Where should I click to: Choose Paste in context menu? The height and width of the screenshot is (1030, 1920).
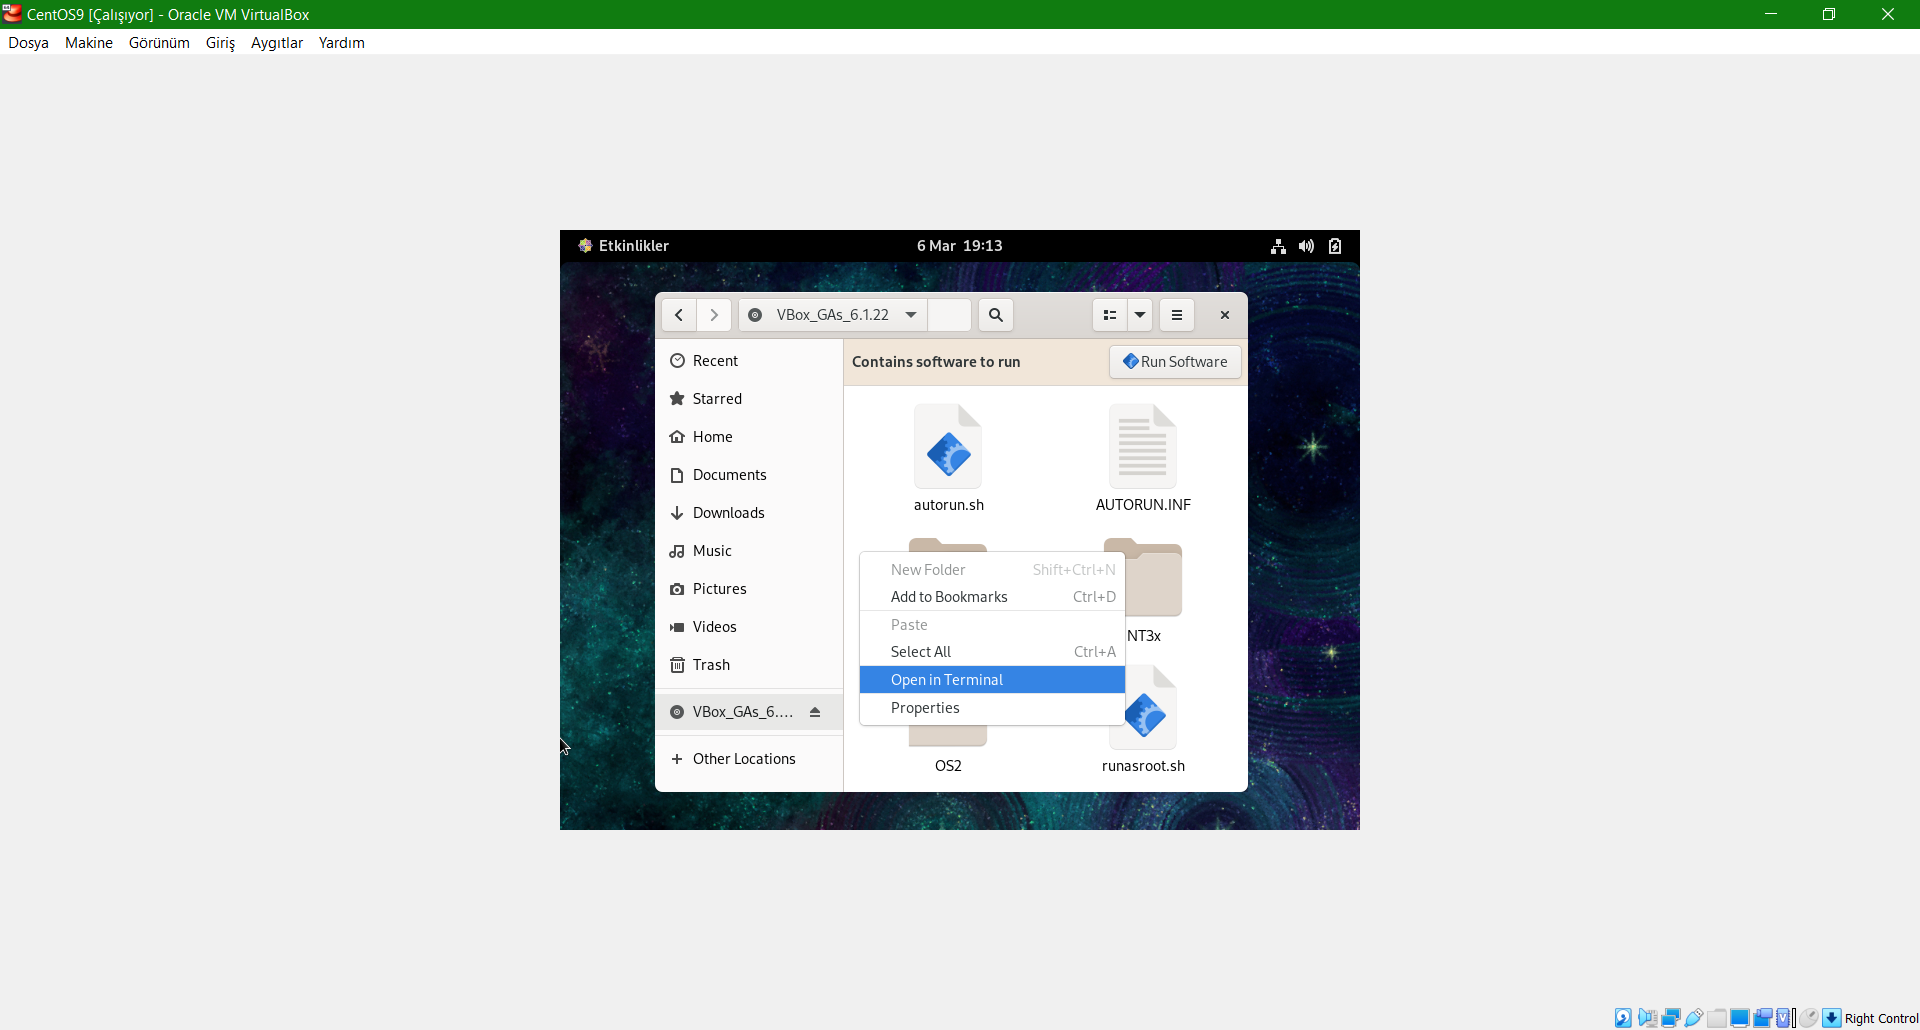tap(992, 625)
